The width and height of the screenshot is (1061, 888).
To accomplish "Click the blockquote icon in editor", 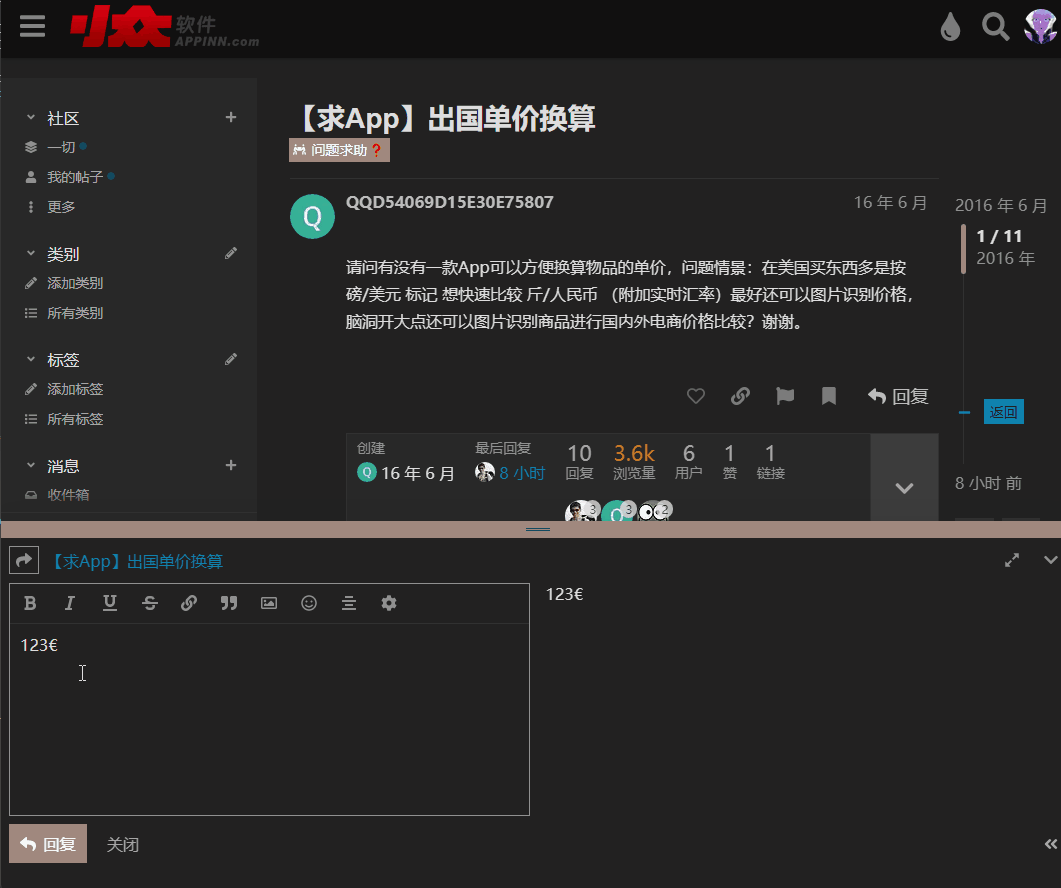I will [x=229, y=603].
